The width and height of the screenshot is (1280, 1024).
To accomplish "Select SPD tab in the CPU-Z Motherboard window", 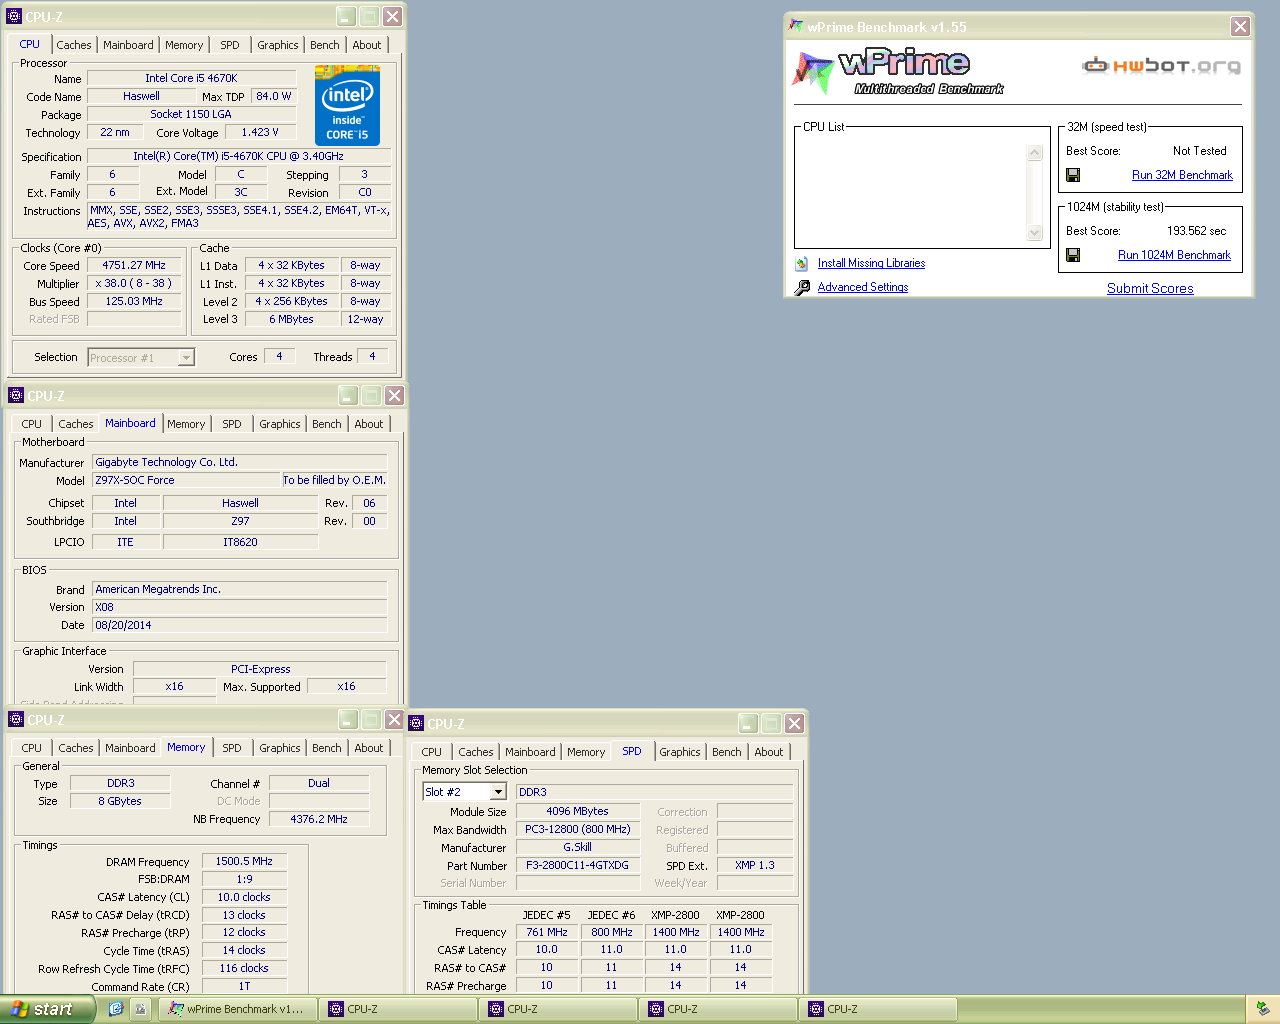I will click(232, 425).
